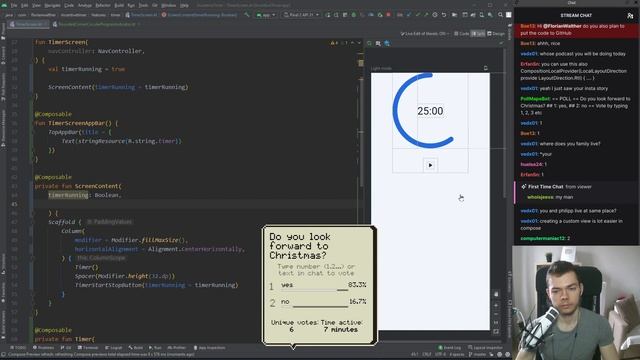Viewport: 640px width, 360px height.
Task: Open the Pixel device selector dropdown
Action: pos(301,15)
